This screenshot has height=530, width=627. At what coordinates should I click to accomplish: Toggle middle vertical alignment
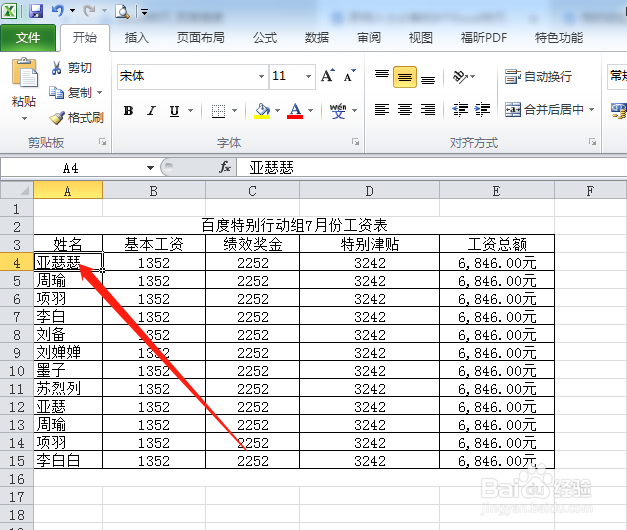(x=405, y=76)
